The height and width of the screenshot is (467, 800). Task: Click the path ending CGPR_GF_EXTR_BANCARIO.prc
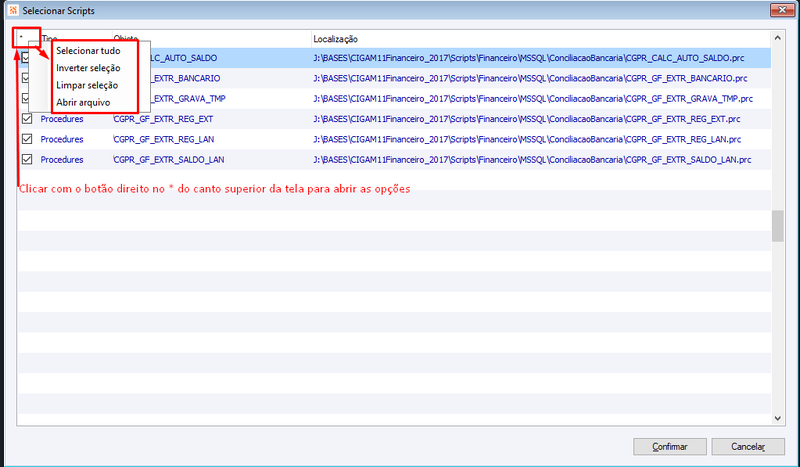click(x=531, y=78)
